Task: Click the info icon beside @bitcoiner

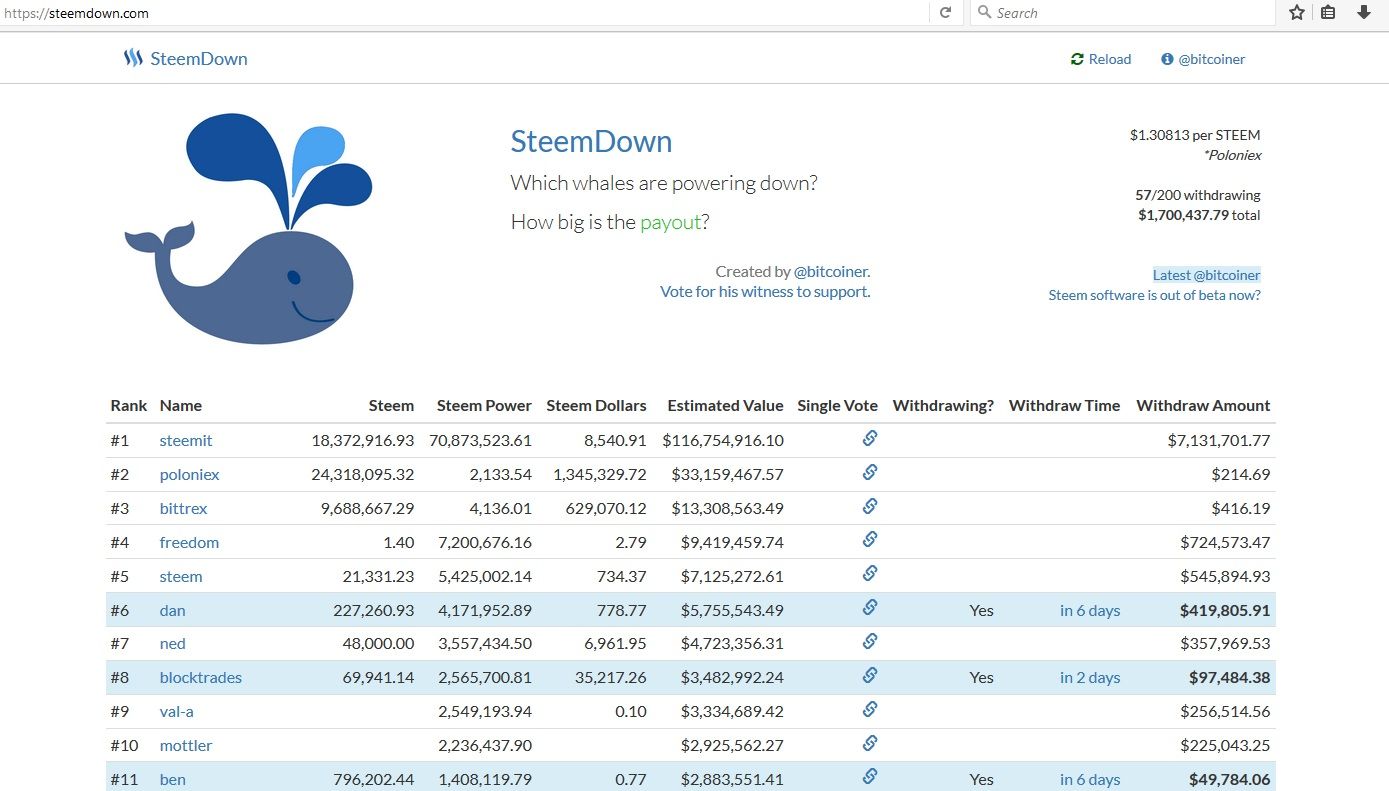Action: (x=1166, y=59)
